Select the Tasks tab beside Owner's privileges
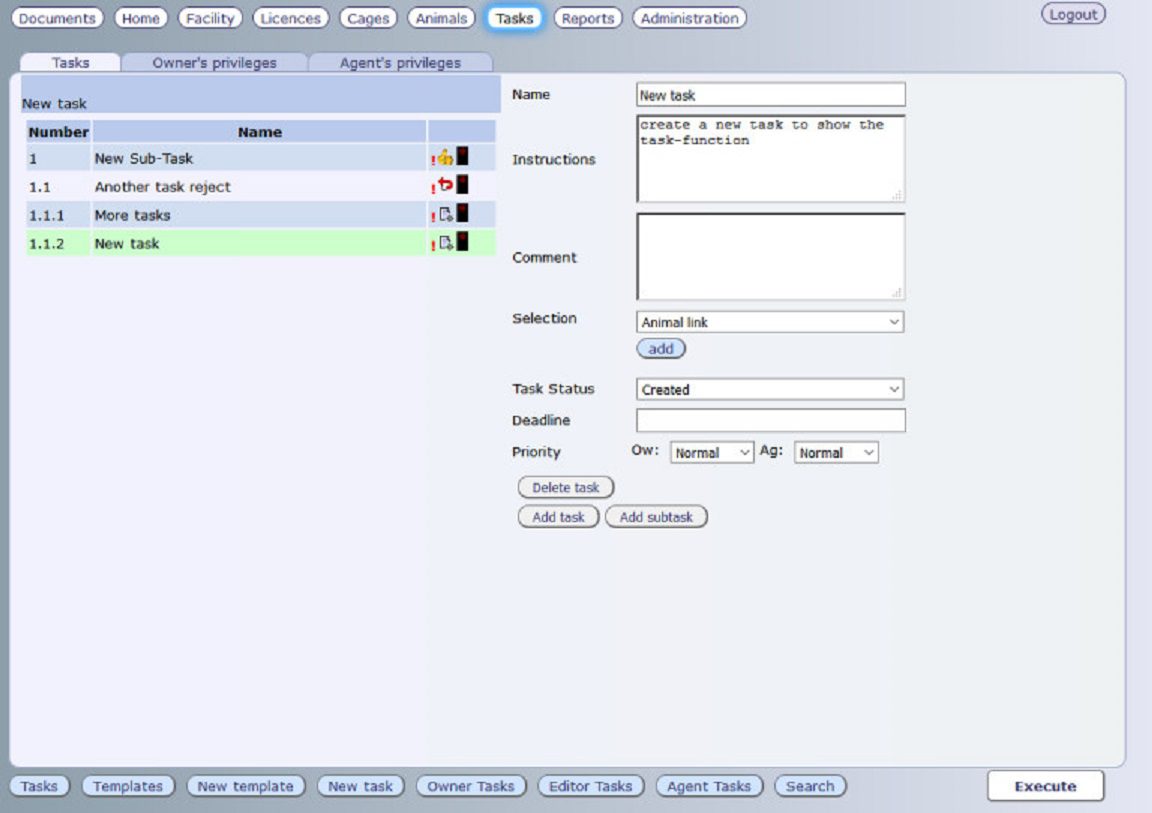 click(x=71, y=62)
